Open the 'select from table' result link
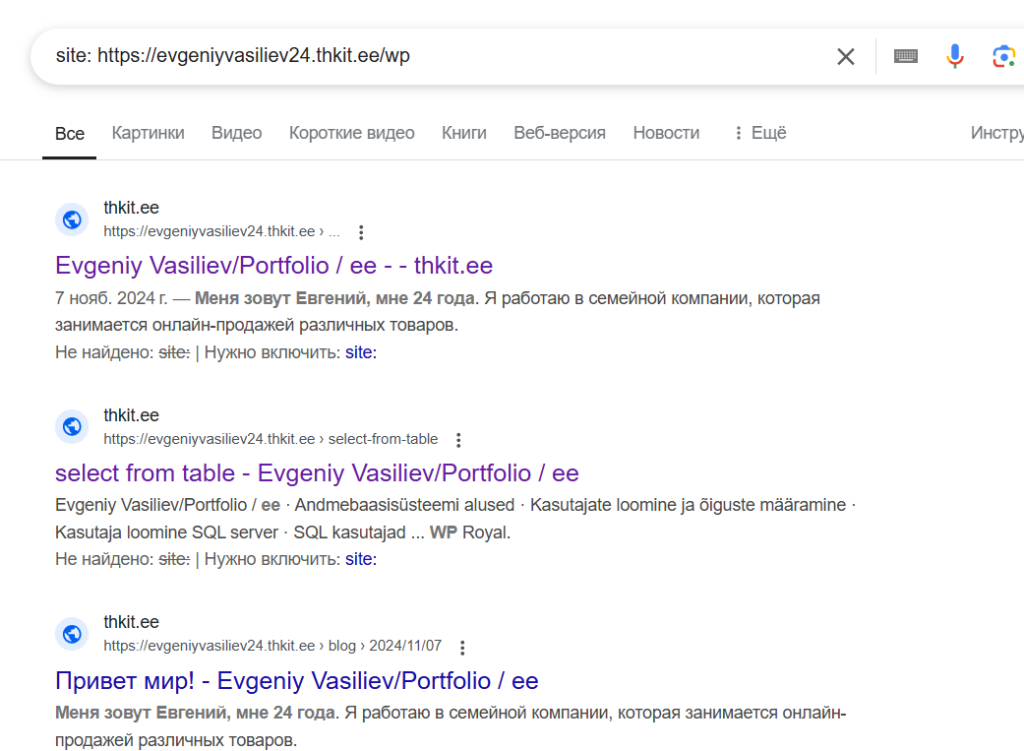Screen dimensions: 1024x751 click(317, 473)
